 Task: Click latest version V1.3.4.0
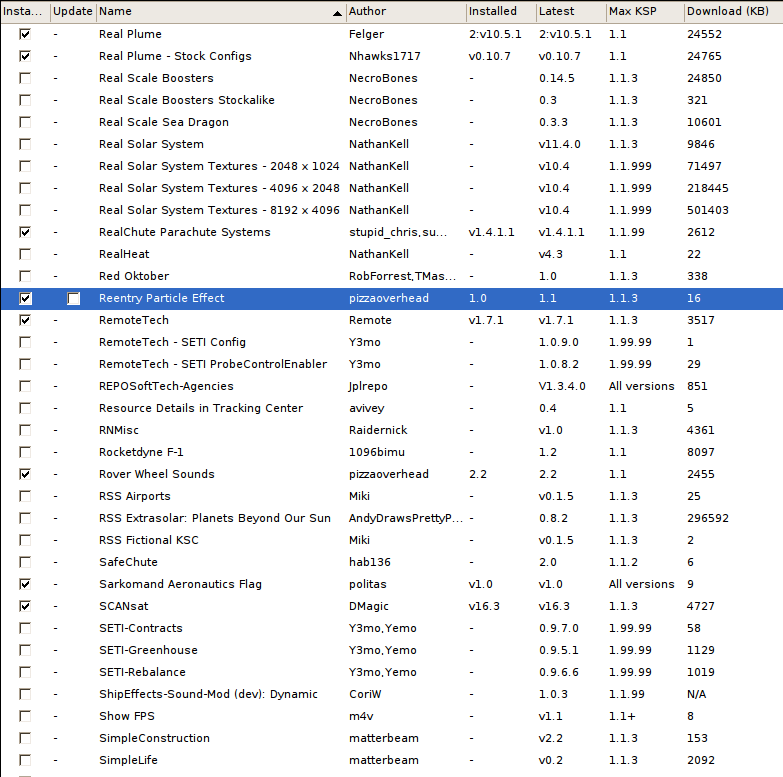[x=562, y=386]
